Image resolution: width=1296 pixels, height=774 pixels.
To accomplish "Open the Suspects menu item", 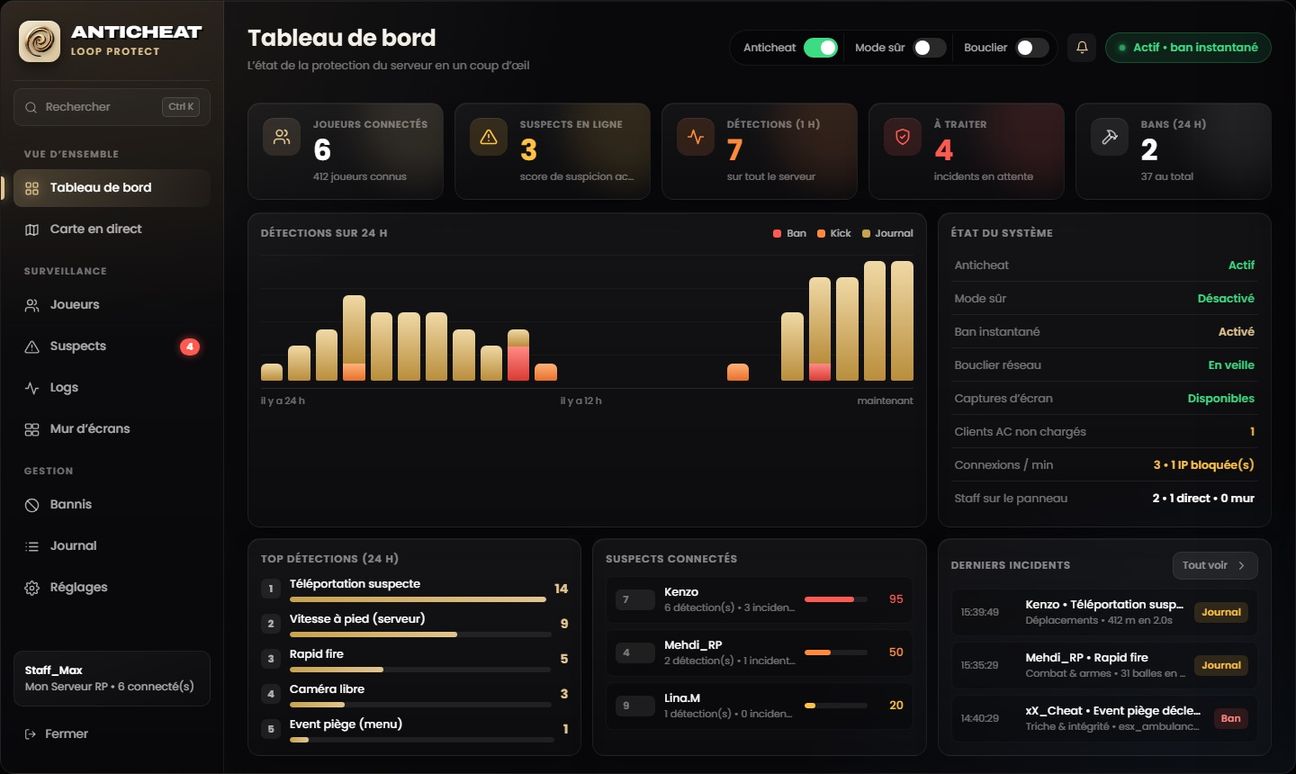I will pyautogui.click(x=112, y=346).
